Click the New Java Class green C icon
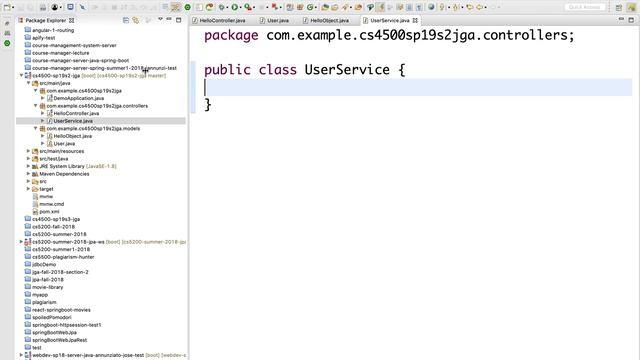This screenshot has height=360, width=640. click(x=310, y=7)
